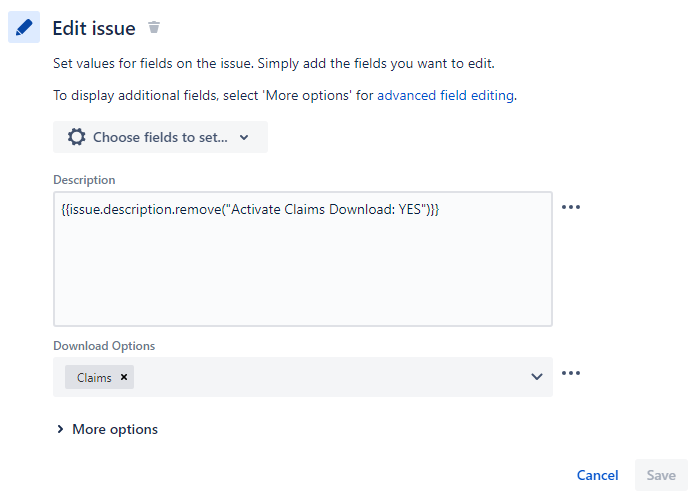694x500 pixels.
Task: Cancel the edit issue changes
Action: click(597, 475)
